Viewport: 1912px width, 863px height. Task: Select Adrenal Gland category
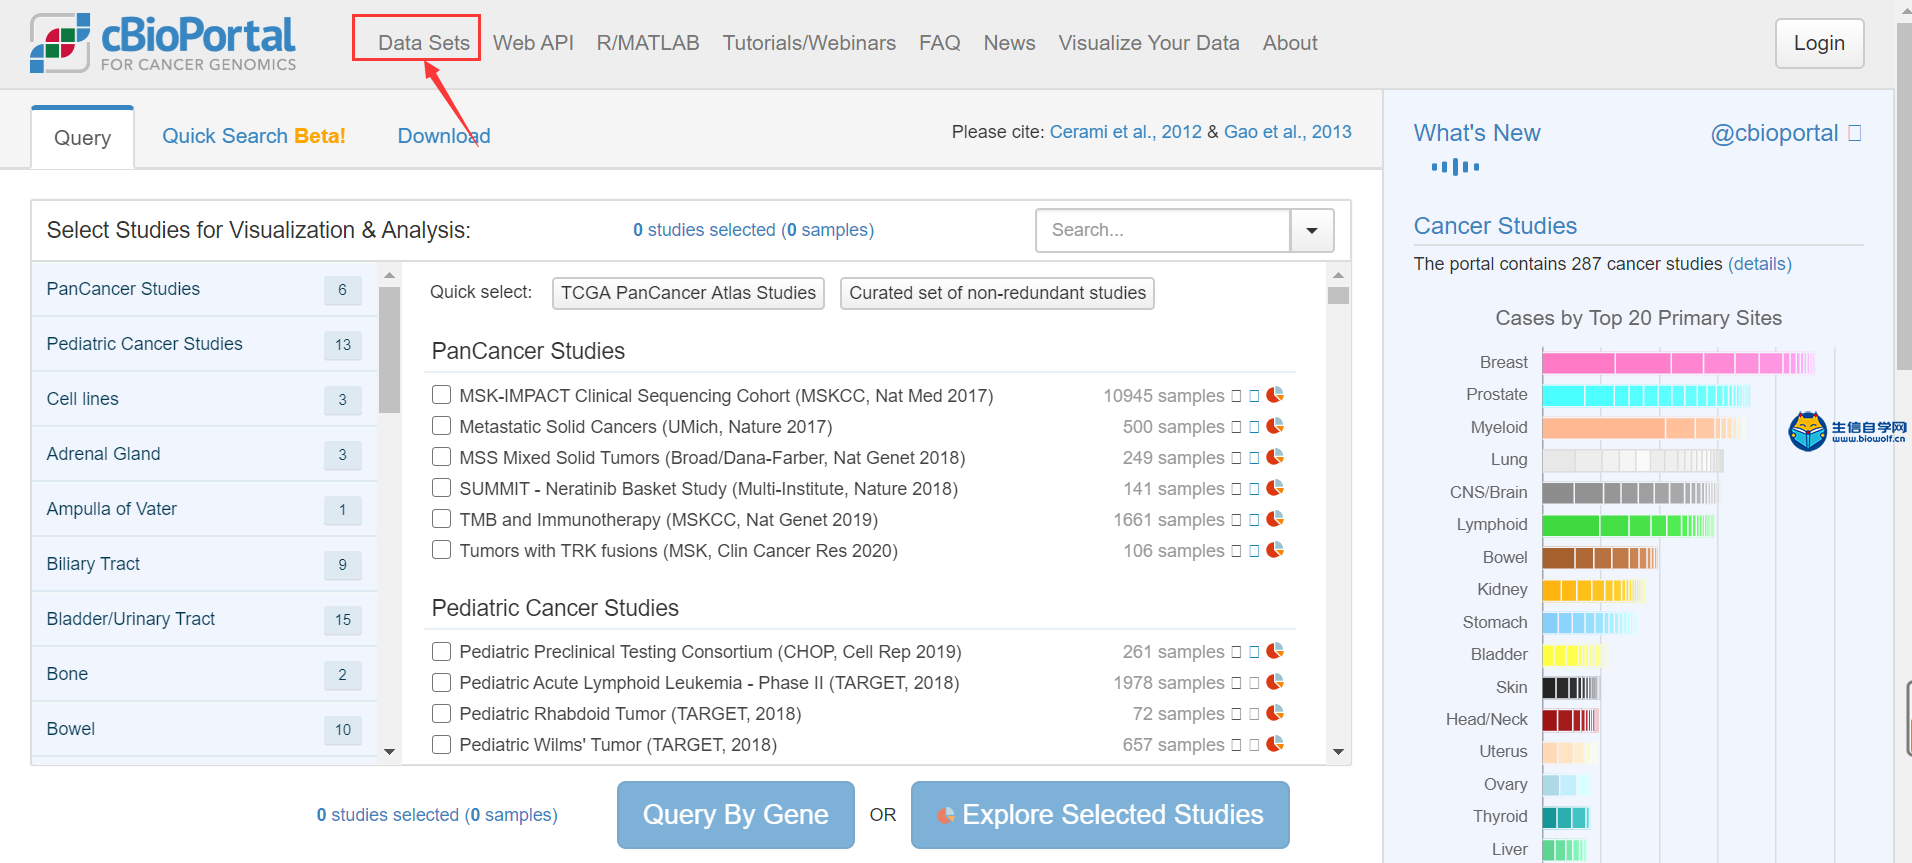point(204,454)
